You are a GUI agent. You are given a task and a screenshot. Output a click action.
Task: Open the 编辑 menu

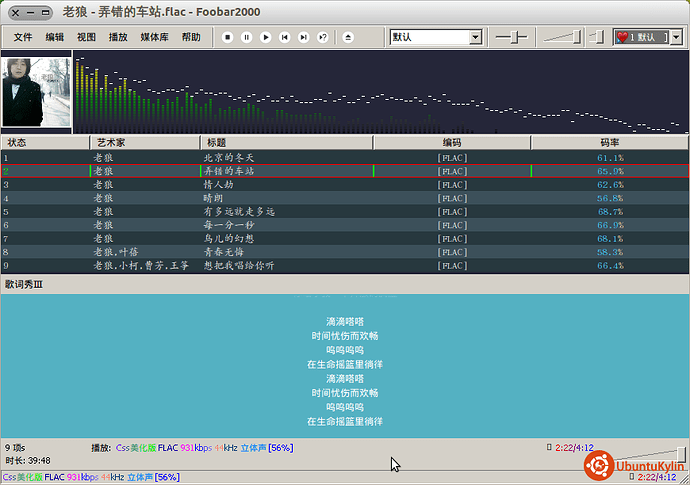tap(55, 37)
